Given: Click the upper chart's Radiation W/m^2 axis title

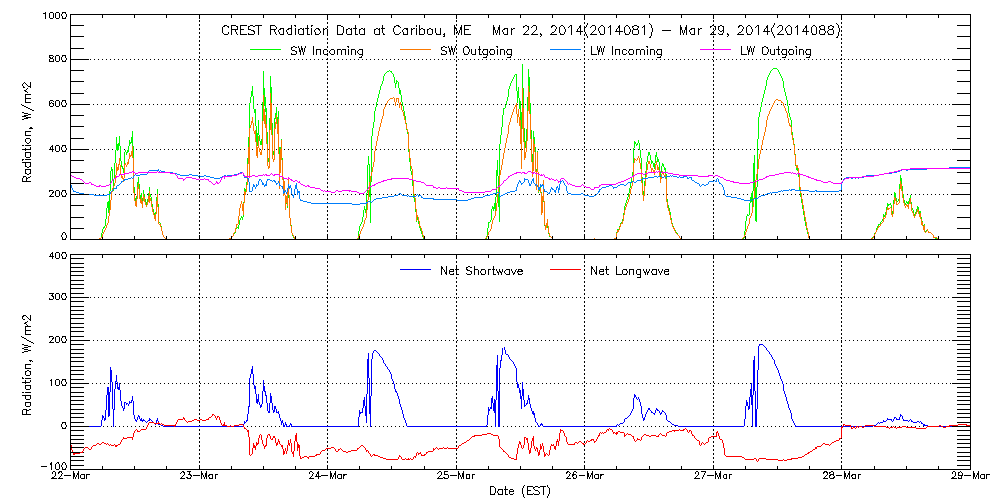Looking at the screenshot, I should tap(27, 128).
